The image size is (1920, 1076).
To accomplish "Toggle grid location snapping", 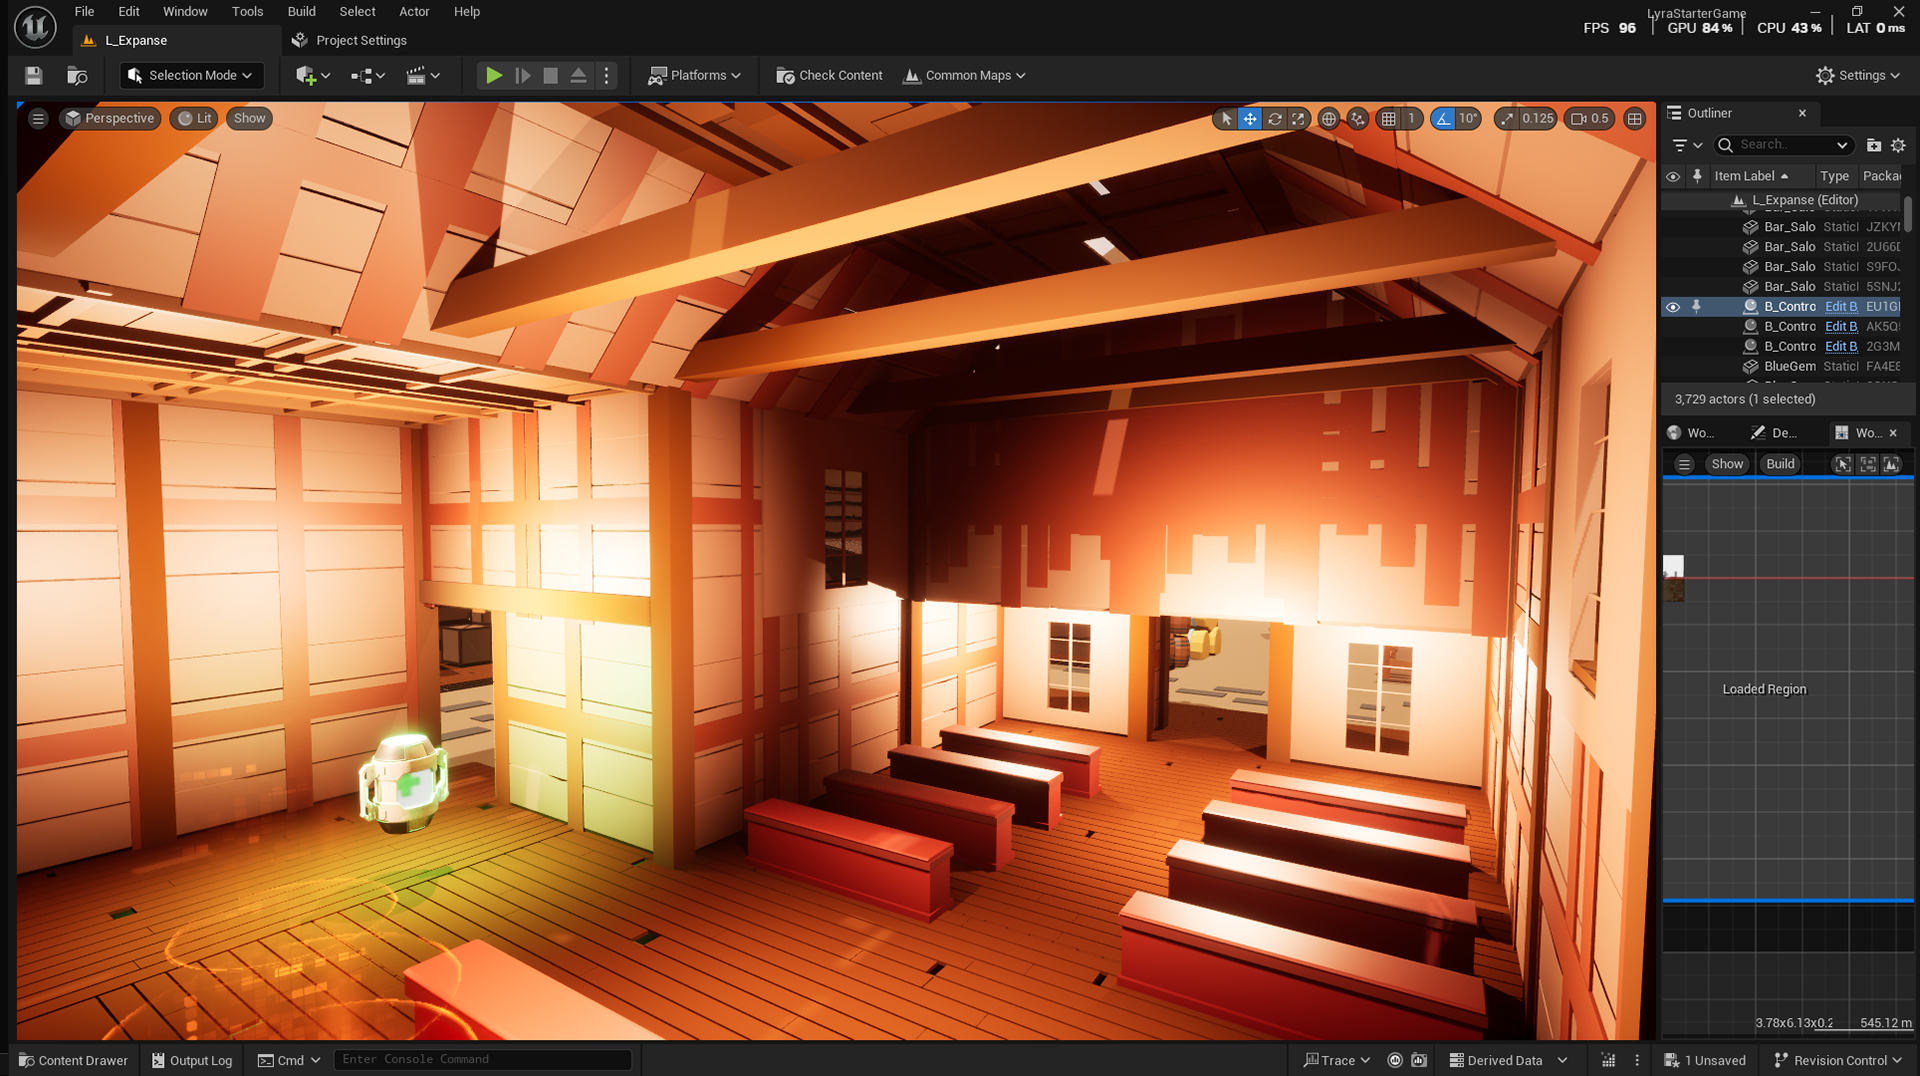I will pos(1388,118).
